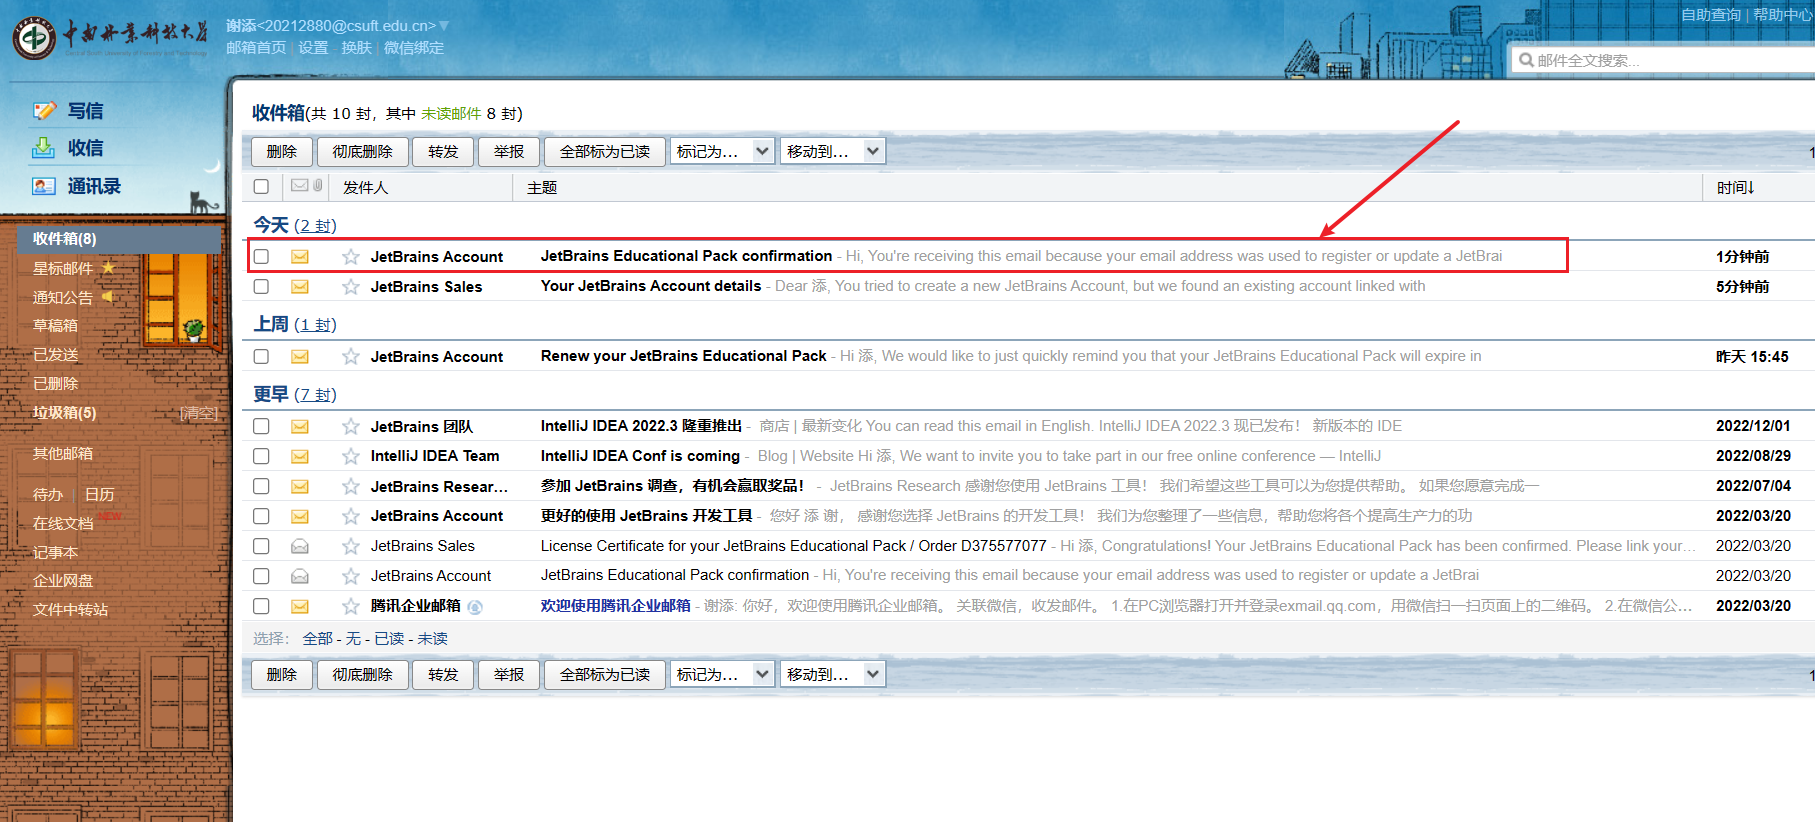Click the speaker icon next to 通知公告
This screenshot has height=822, width=1815.
point(108,297)
